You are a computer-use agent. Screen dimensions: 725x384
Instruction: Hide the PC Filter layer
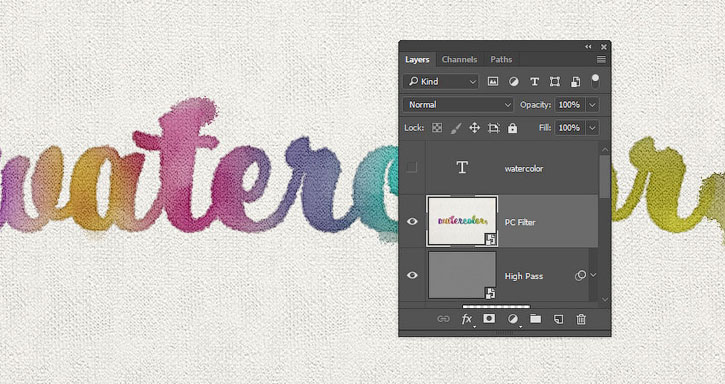point(412,222)
